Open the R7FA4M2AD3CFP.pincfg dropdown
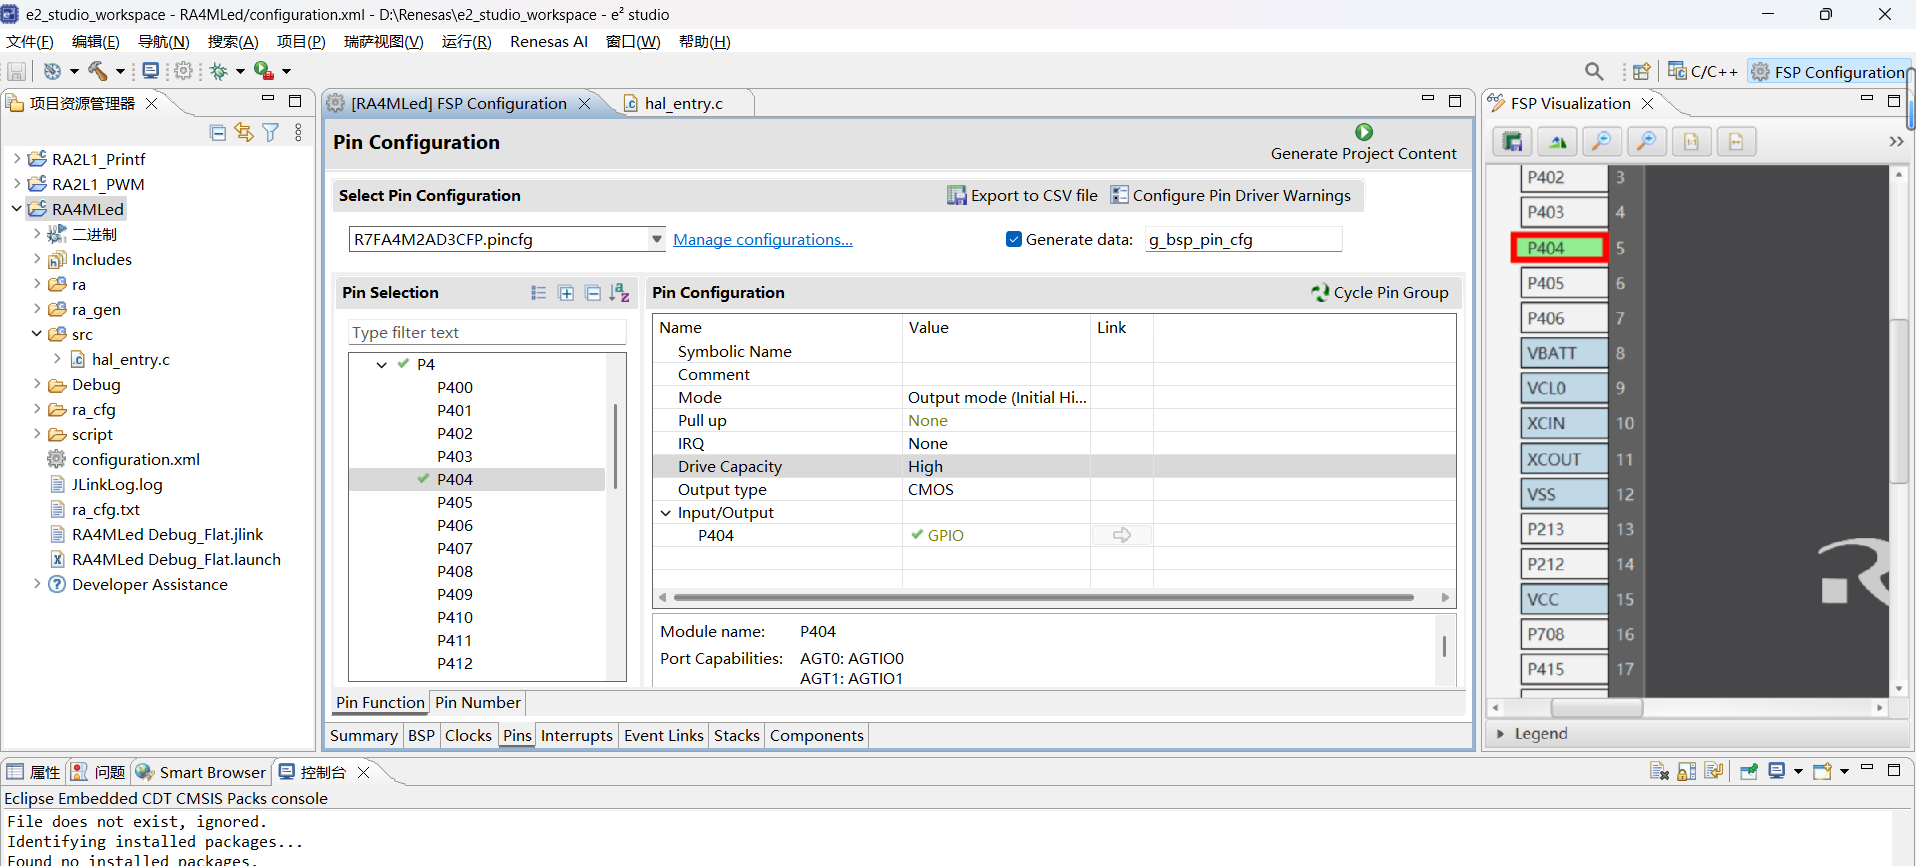 tap(656, 239)
